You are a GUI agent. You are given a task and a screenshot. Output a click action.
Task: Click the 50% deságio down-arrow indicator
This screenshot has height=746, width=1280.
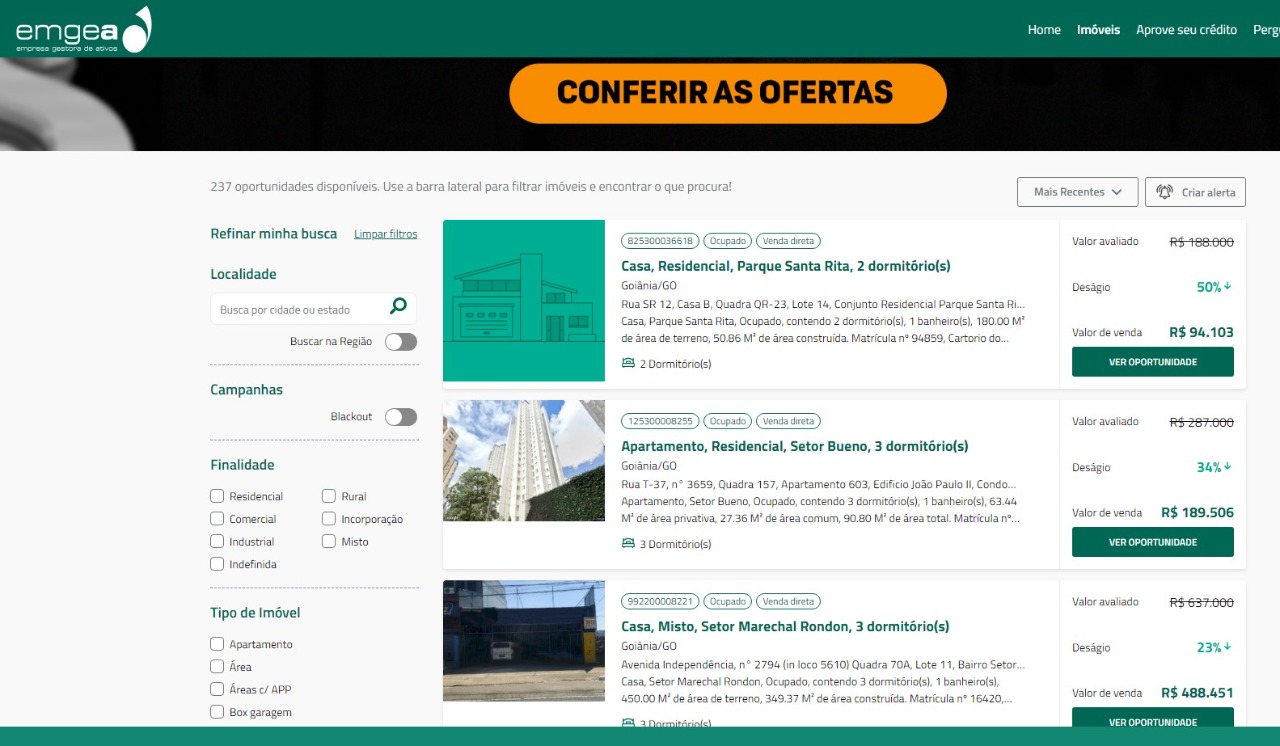tap(1227, 287)
